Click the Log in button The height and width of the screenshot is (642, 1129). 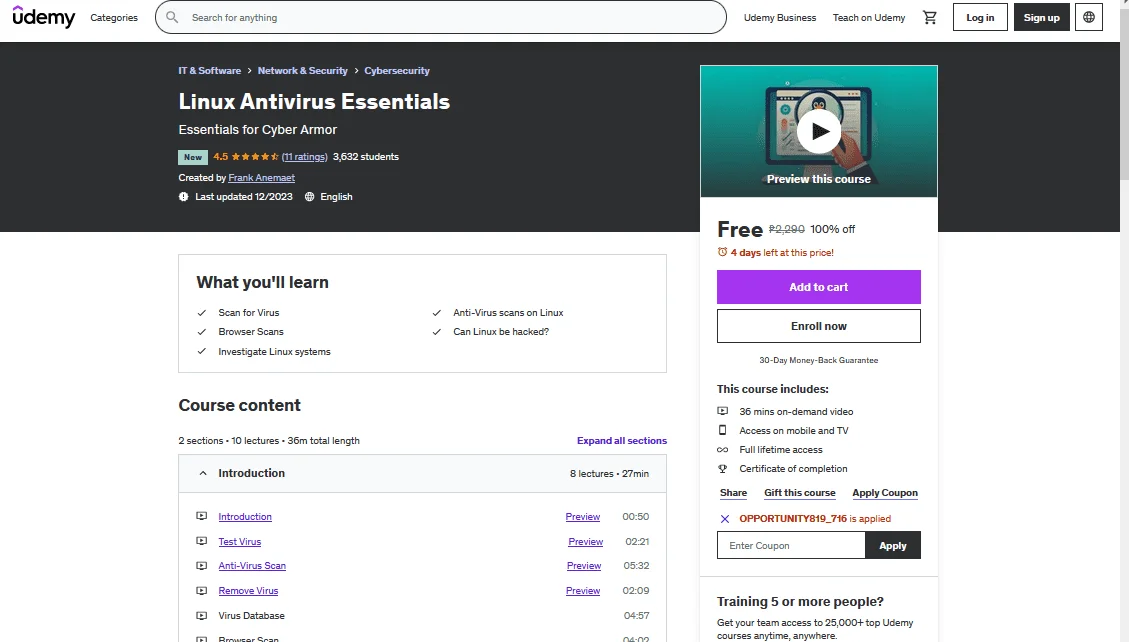pos(980,17)
